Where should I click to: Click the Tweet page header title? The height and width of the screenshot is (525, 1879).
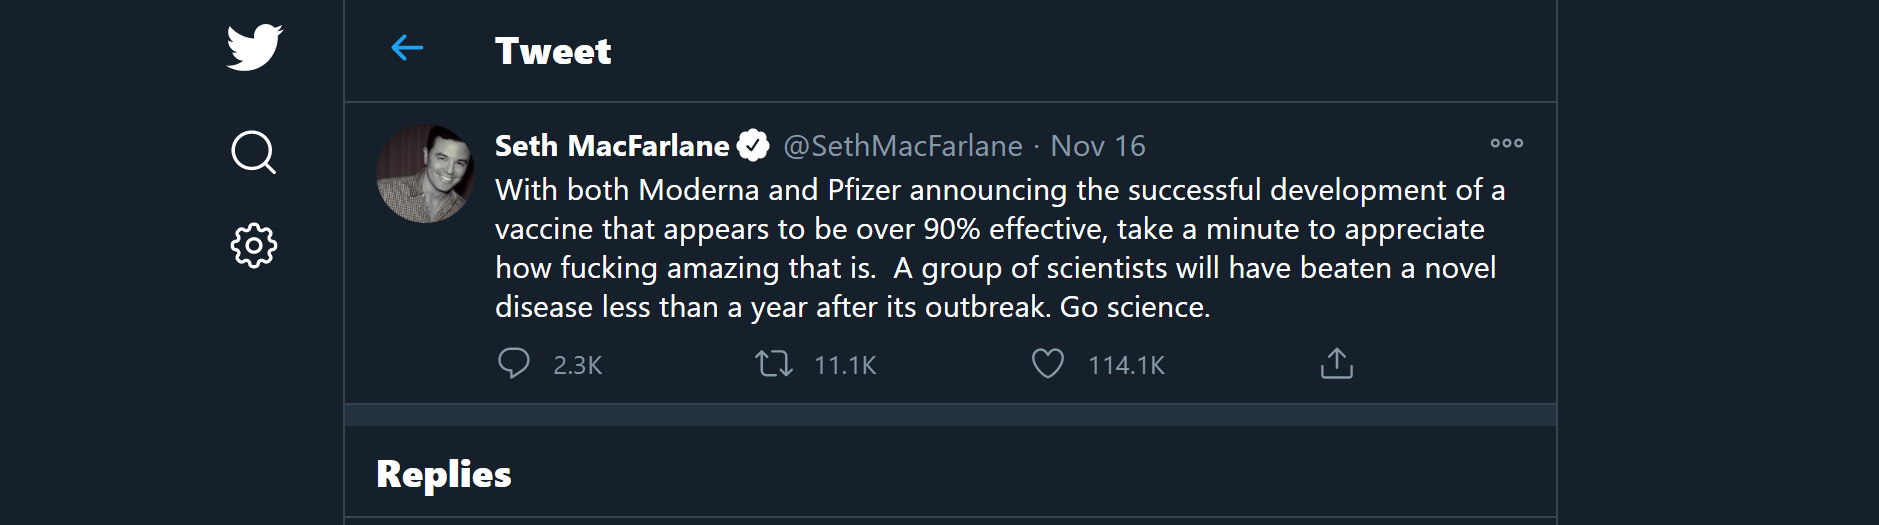pyautogui.click(x=553, y=51)
